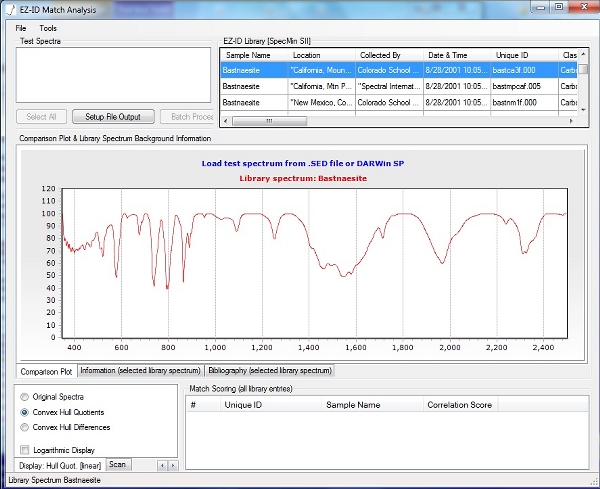Select Original Spectra radio option
Viewport: 600px width, 489px height.
pos(25,397)
